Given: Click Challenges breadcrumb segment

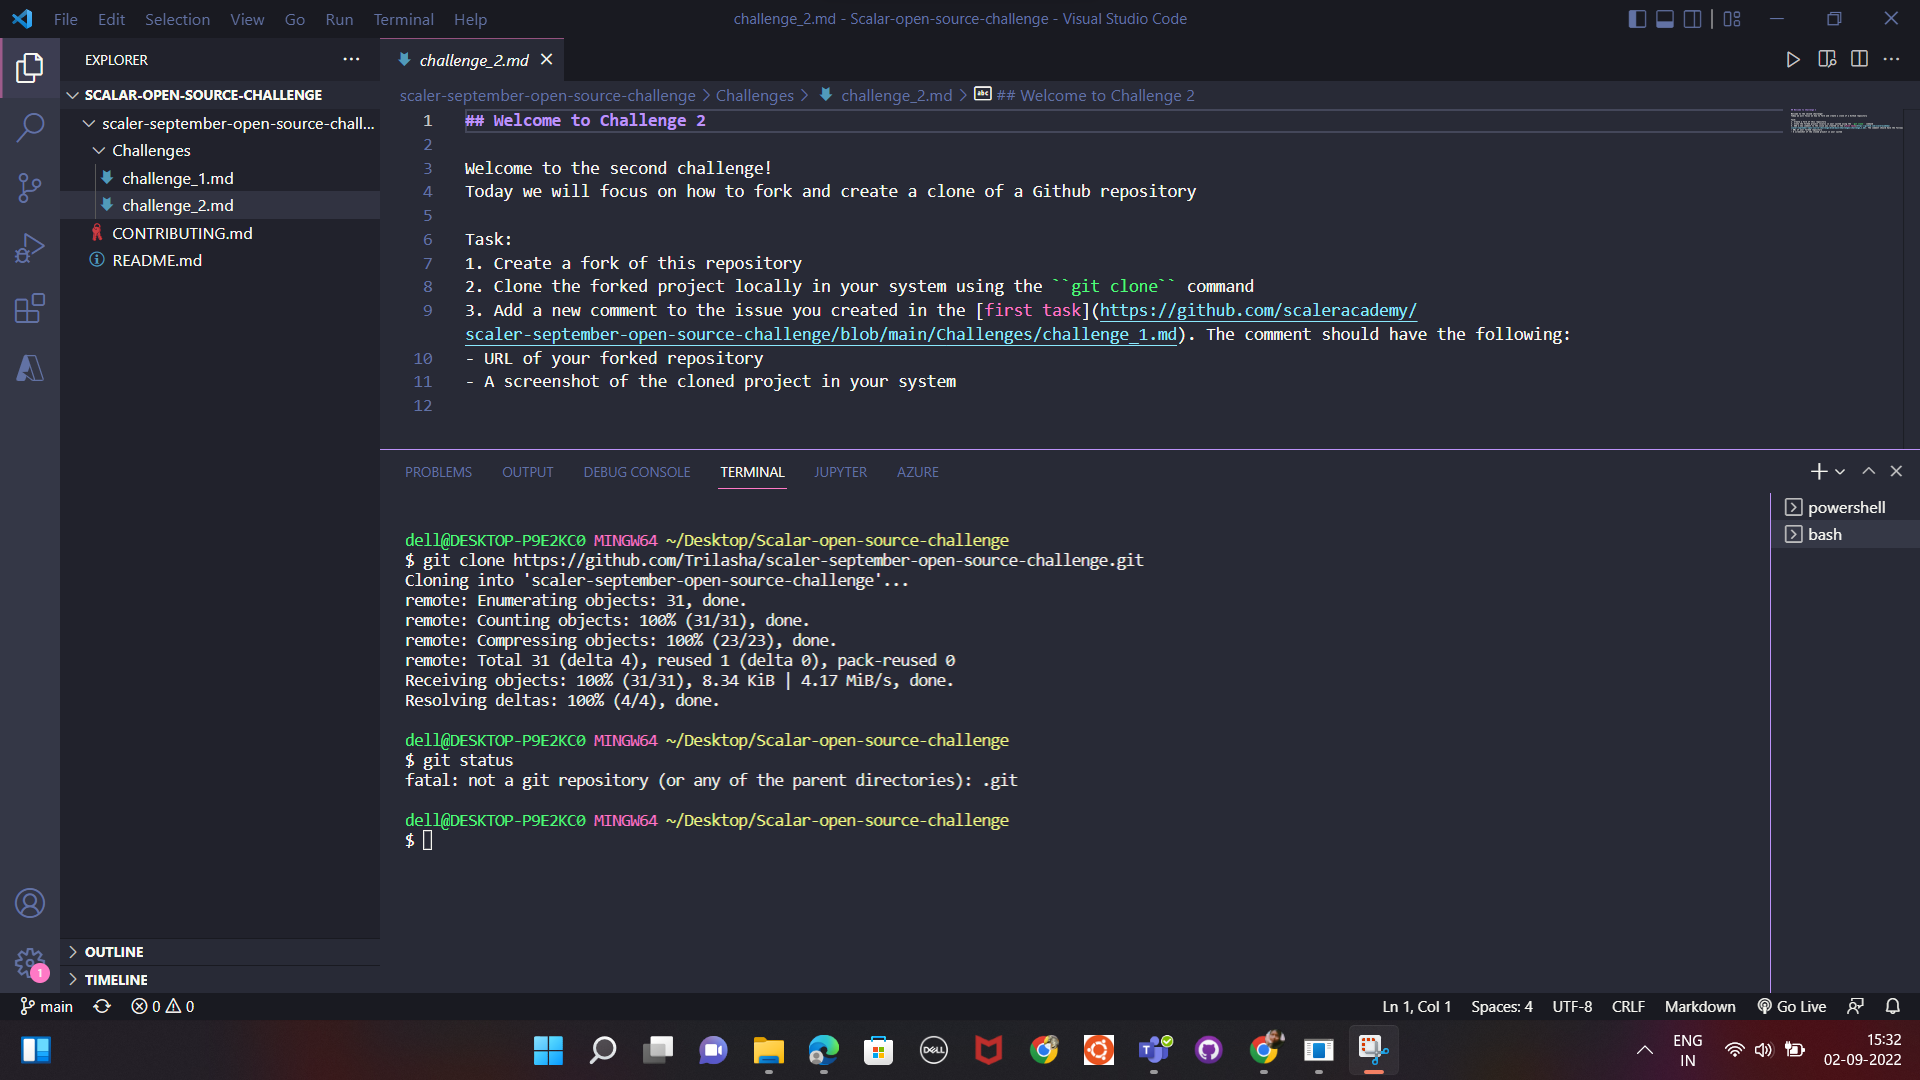Looking at the screenshot, I should (754, 95).
